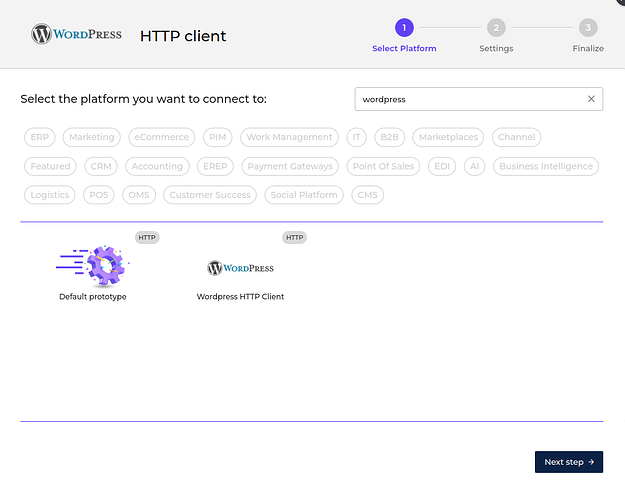Click the HTTP client title text
The width and height of the screenshot is (625, 499).
183,36
